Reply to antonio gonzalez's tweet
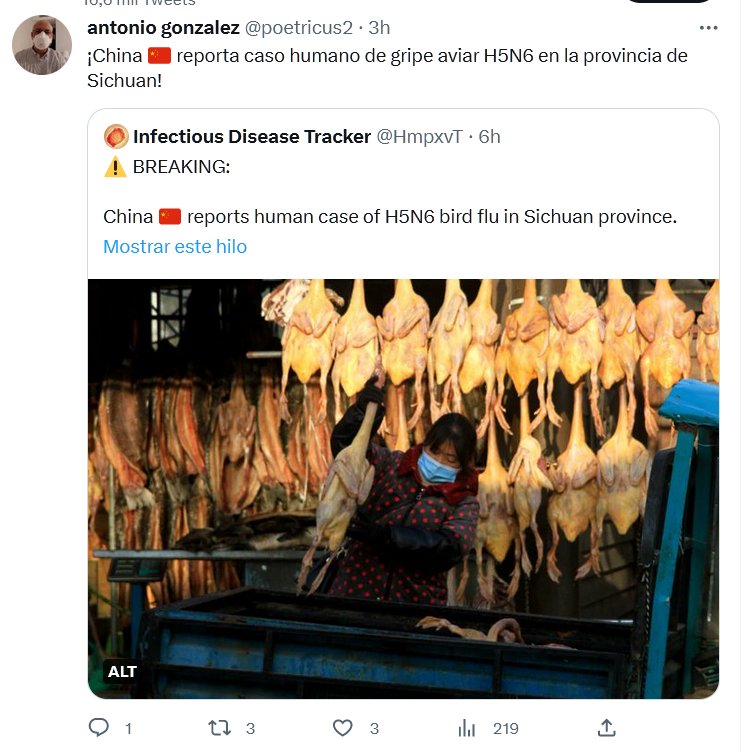Viewport: 752px width, 752px height. point(99,727)
